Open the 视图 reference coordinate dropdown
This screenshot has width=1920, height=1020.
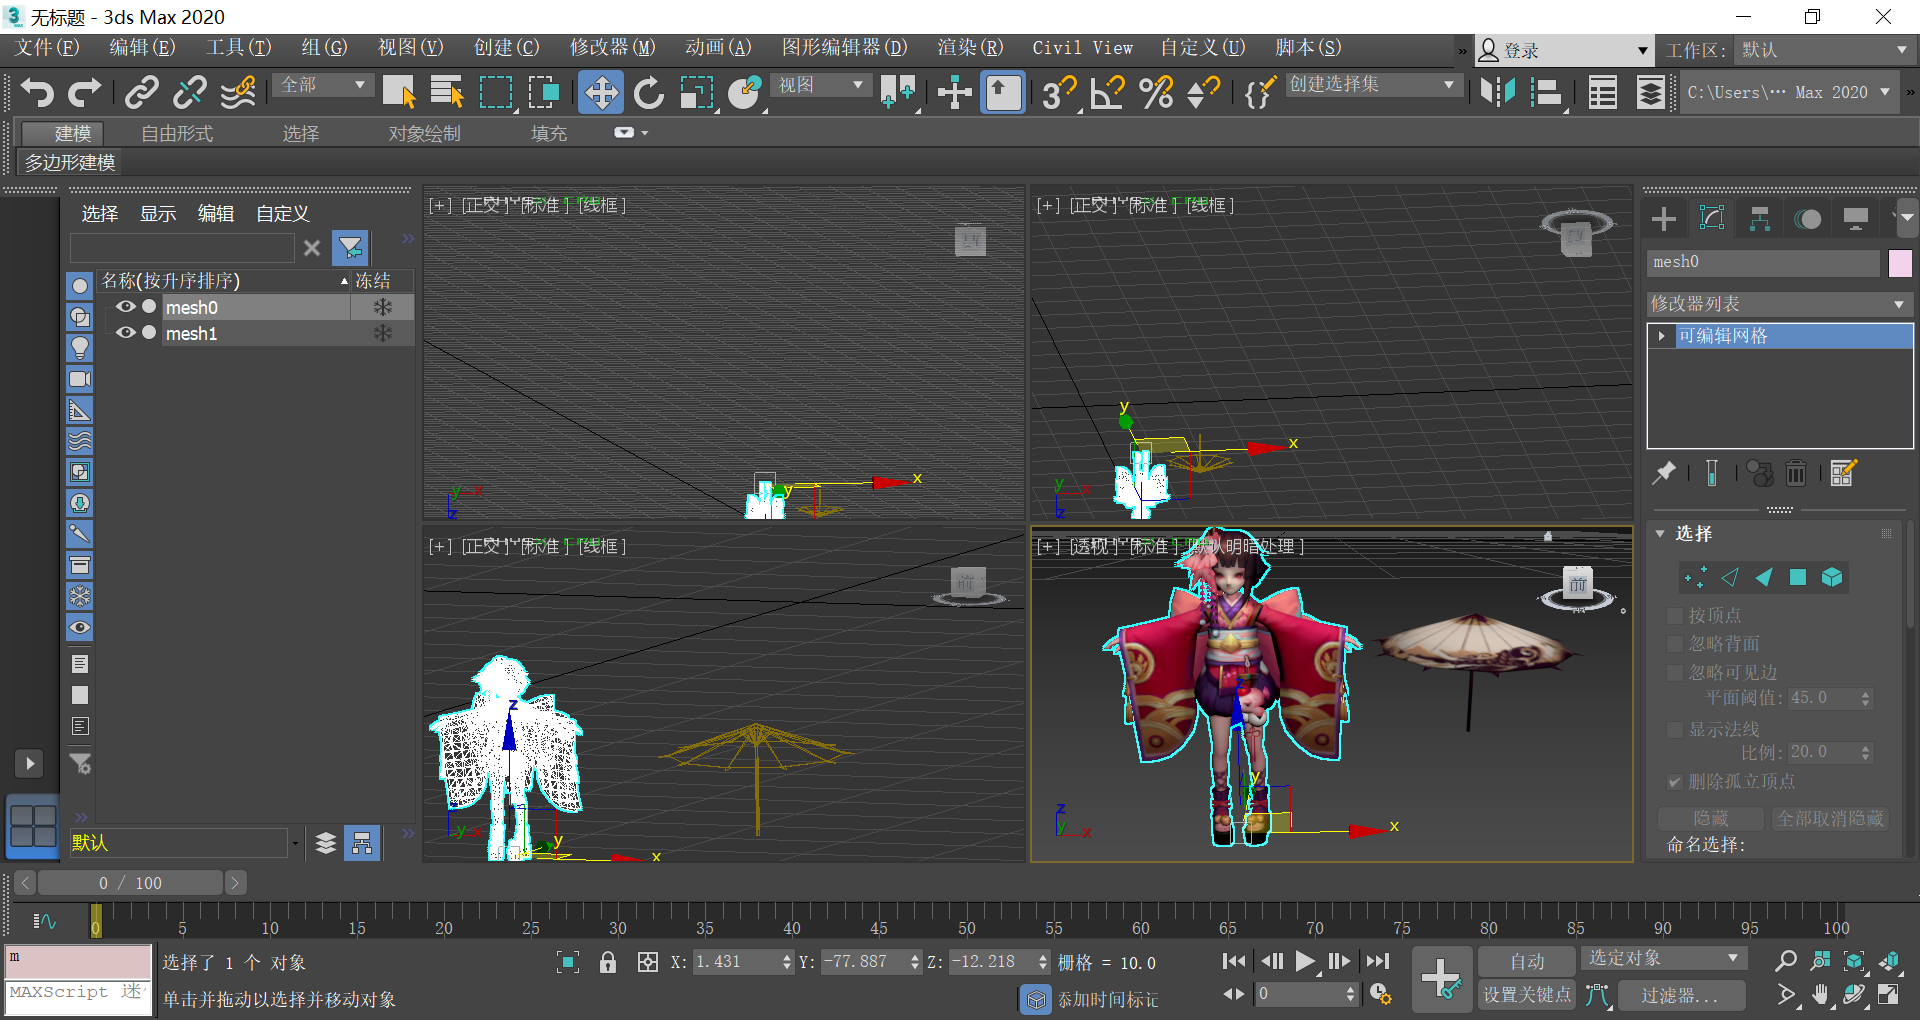pos(821,85)
